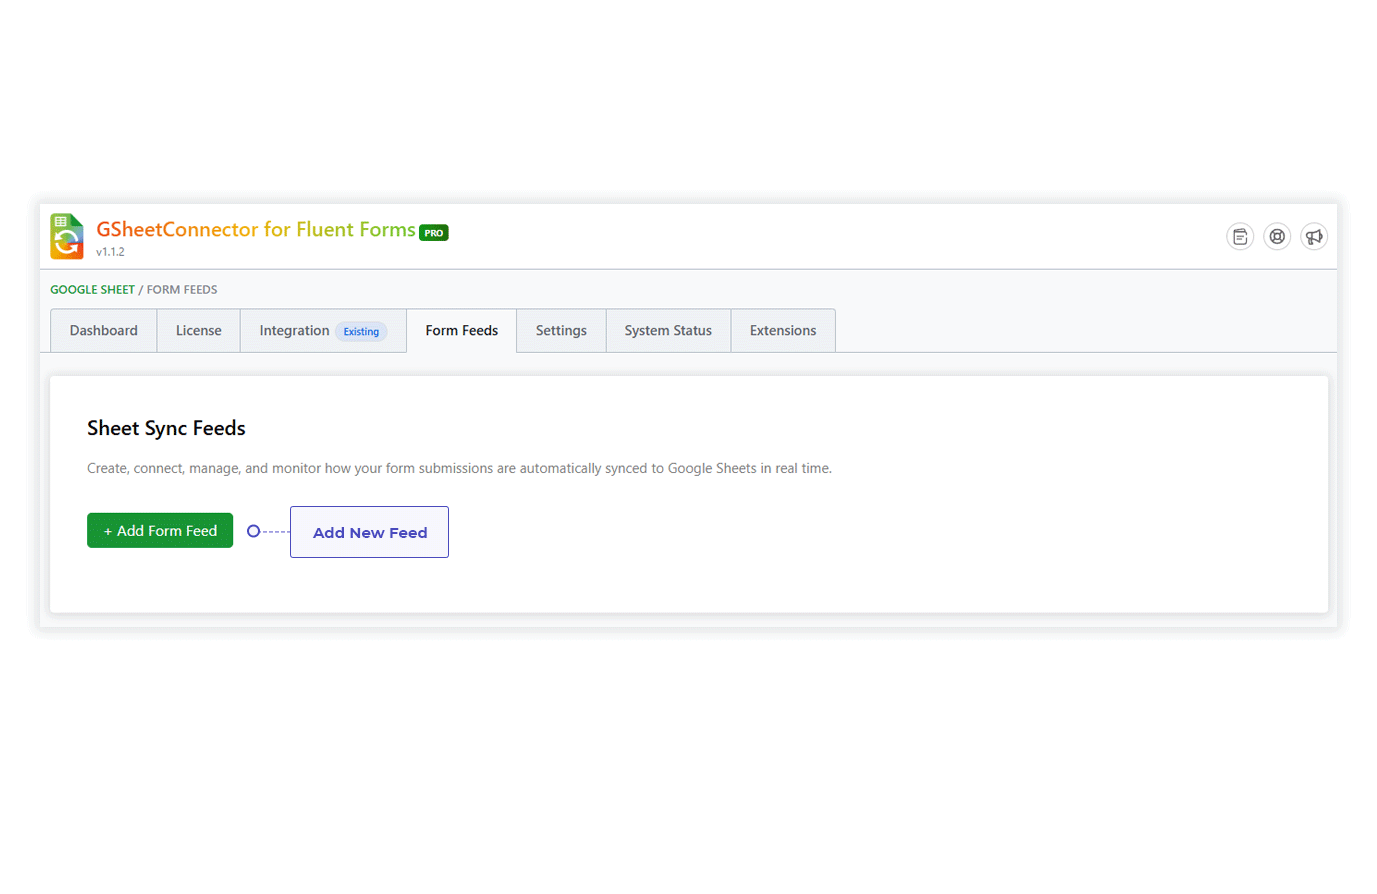Click the PRO badge
The image size is (1377, 894).
pos(434,233)
